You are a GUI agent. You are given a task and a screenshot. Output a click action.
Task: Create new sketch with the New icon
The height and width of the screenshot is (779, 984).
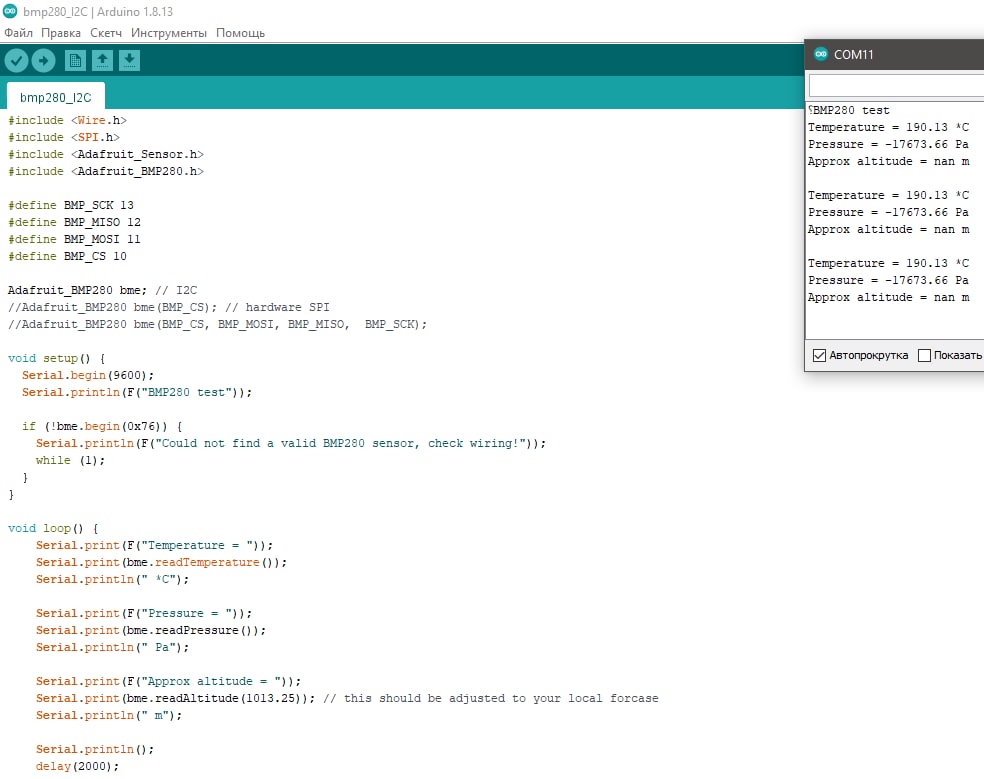[x=75, y=60]
